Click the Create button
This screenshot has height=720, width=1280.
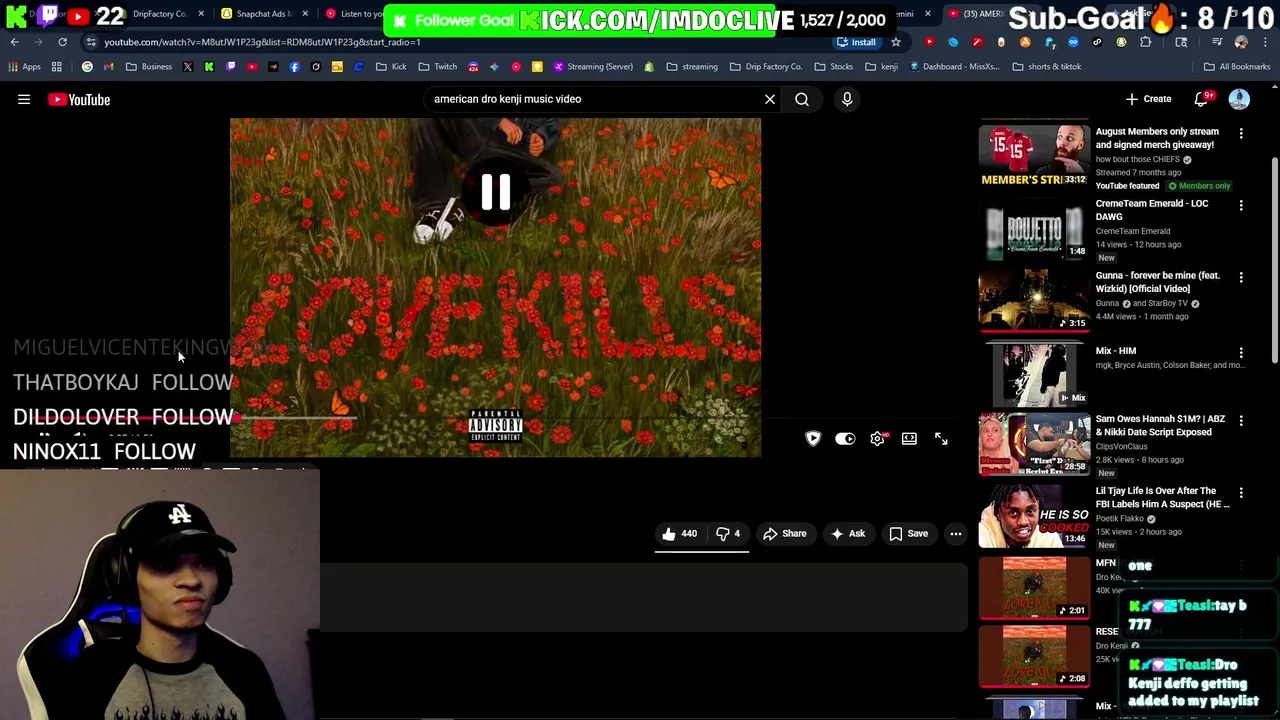pos(1148,99)
